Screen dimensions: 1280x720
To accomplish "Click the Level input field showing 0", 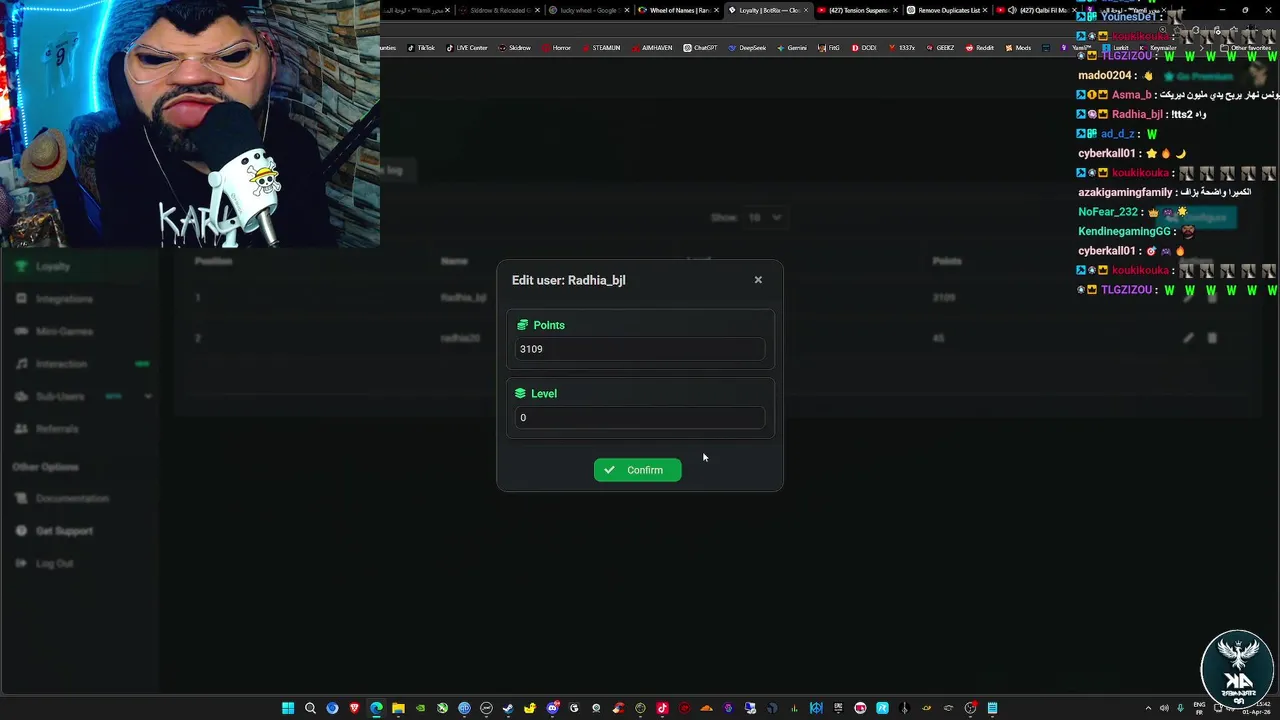I will (x=640, y=418).
